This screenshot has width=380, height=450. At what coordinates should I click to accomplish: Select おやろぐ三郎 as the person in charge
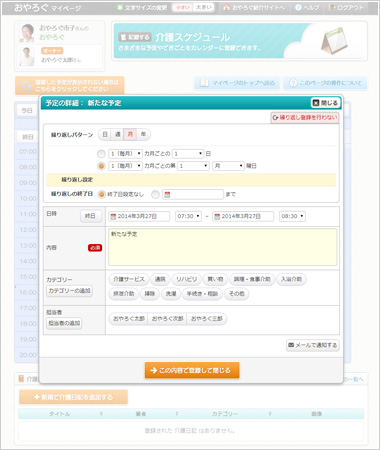(207, 319)
